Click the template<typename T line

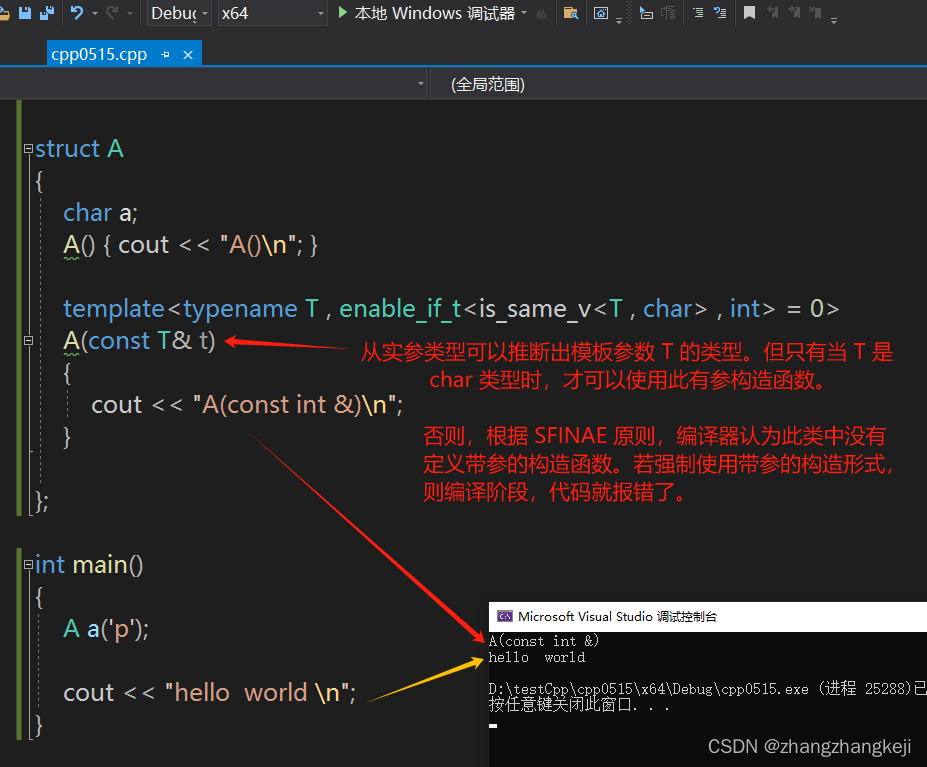coord(190,309)
